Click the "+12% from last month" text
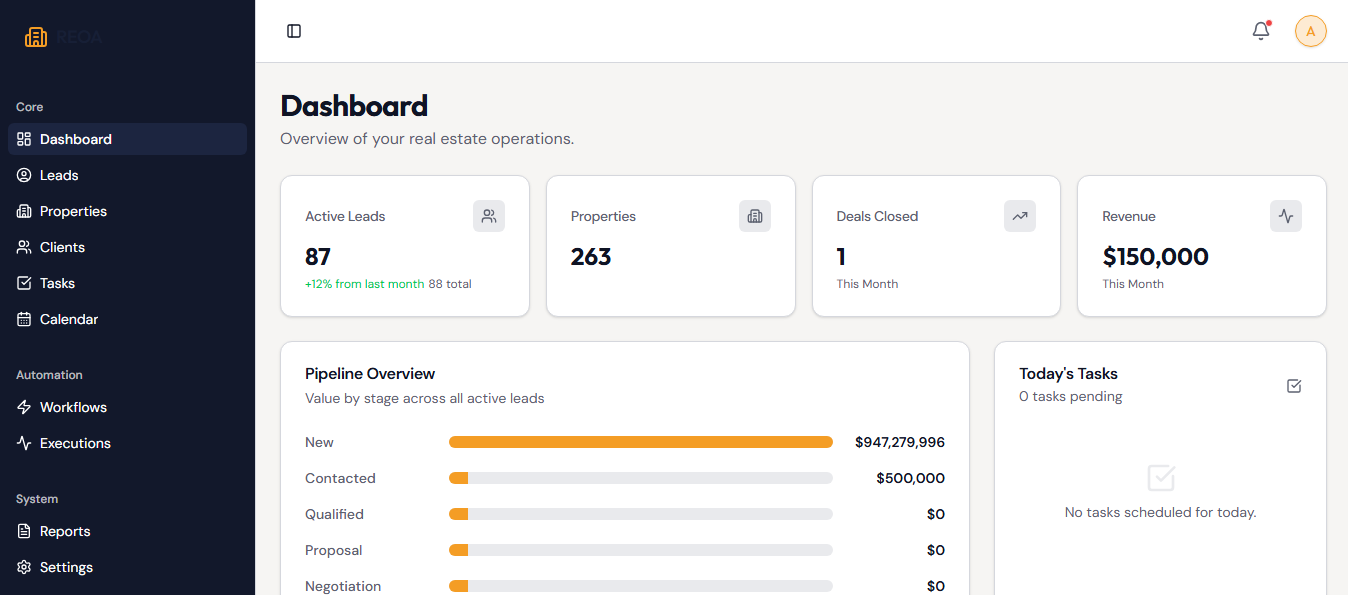 coord(365,284)
